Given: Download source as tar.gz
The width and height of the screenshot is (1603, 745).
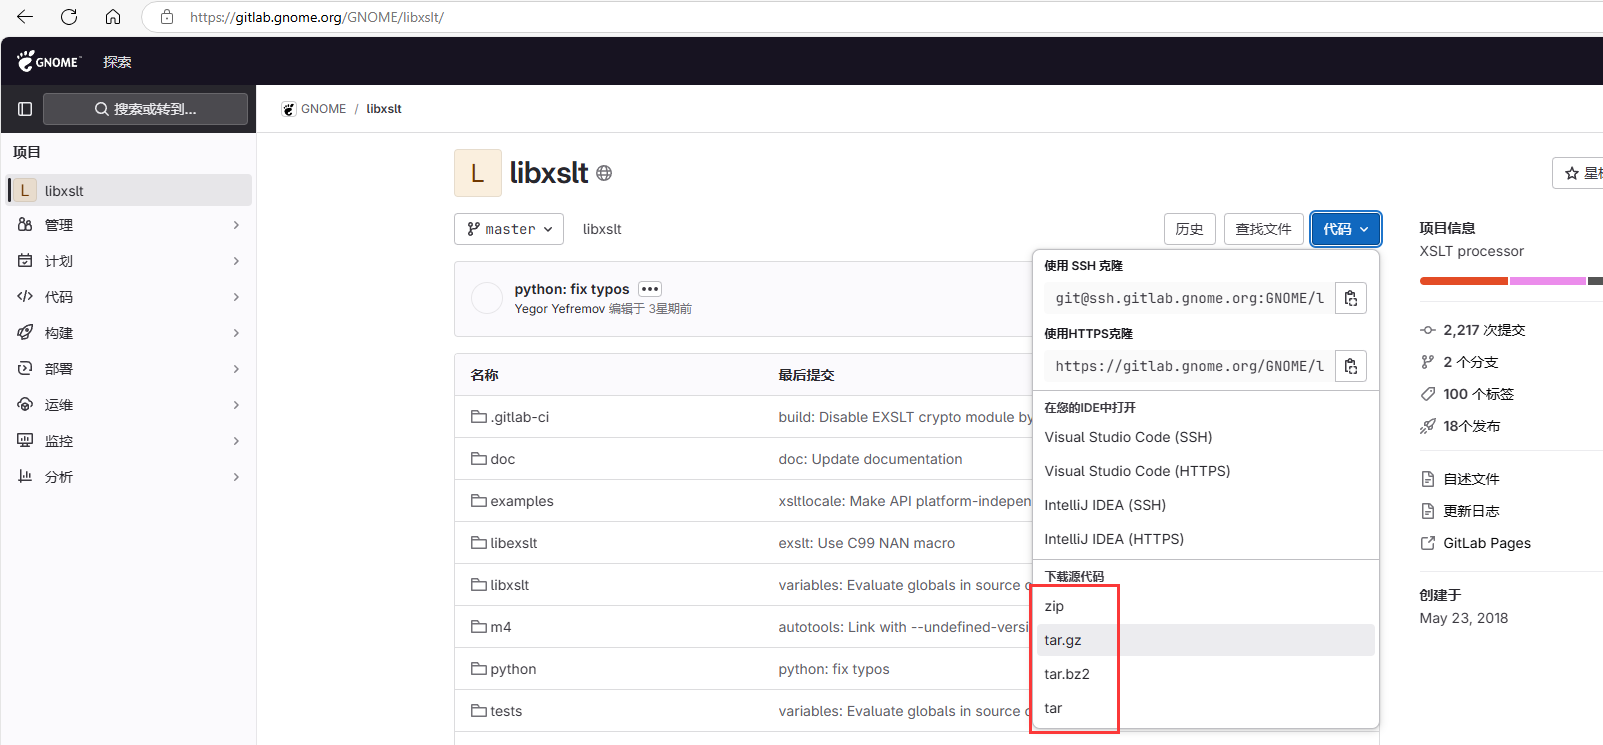Looking at the screenshot, I should coord(1063,640).
